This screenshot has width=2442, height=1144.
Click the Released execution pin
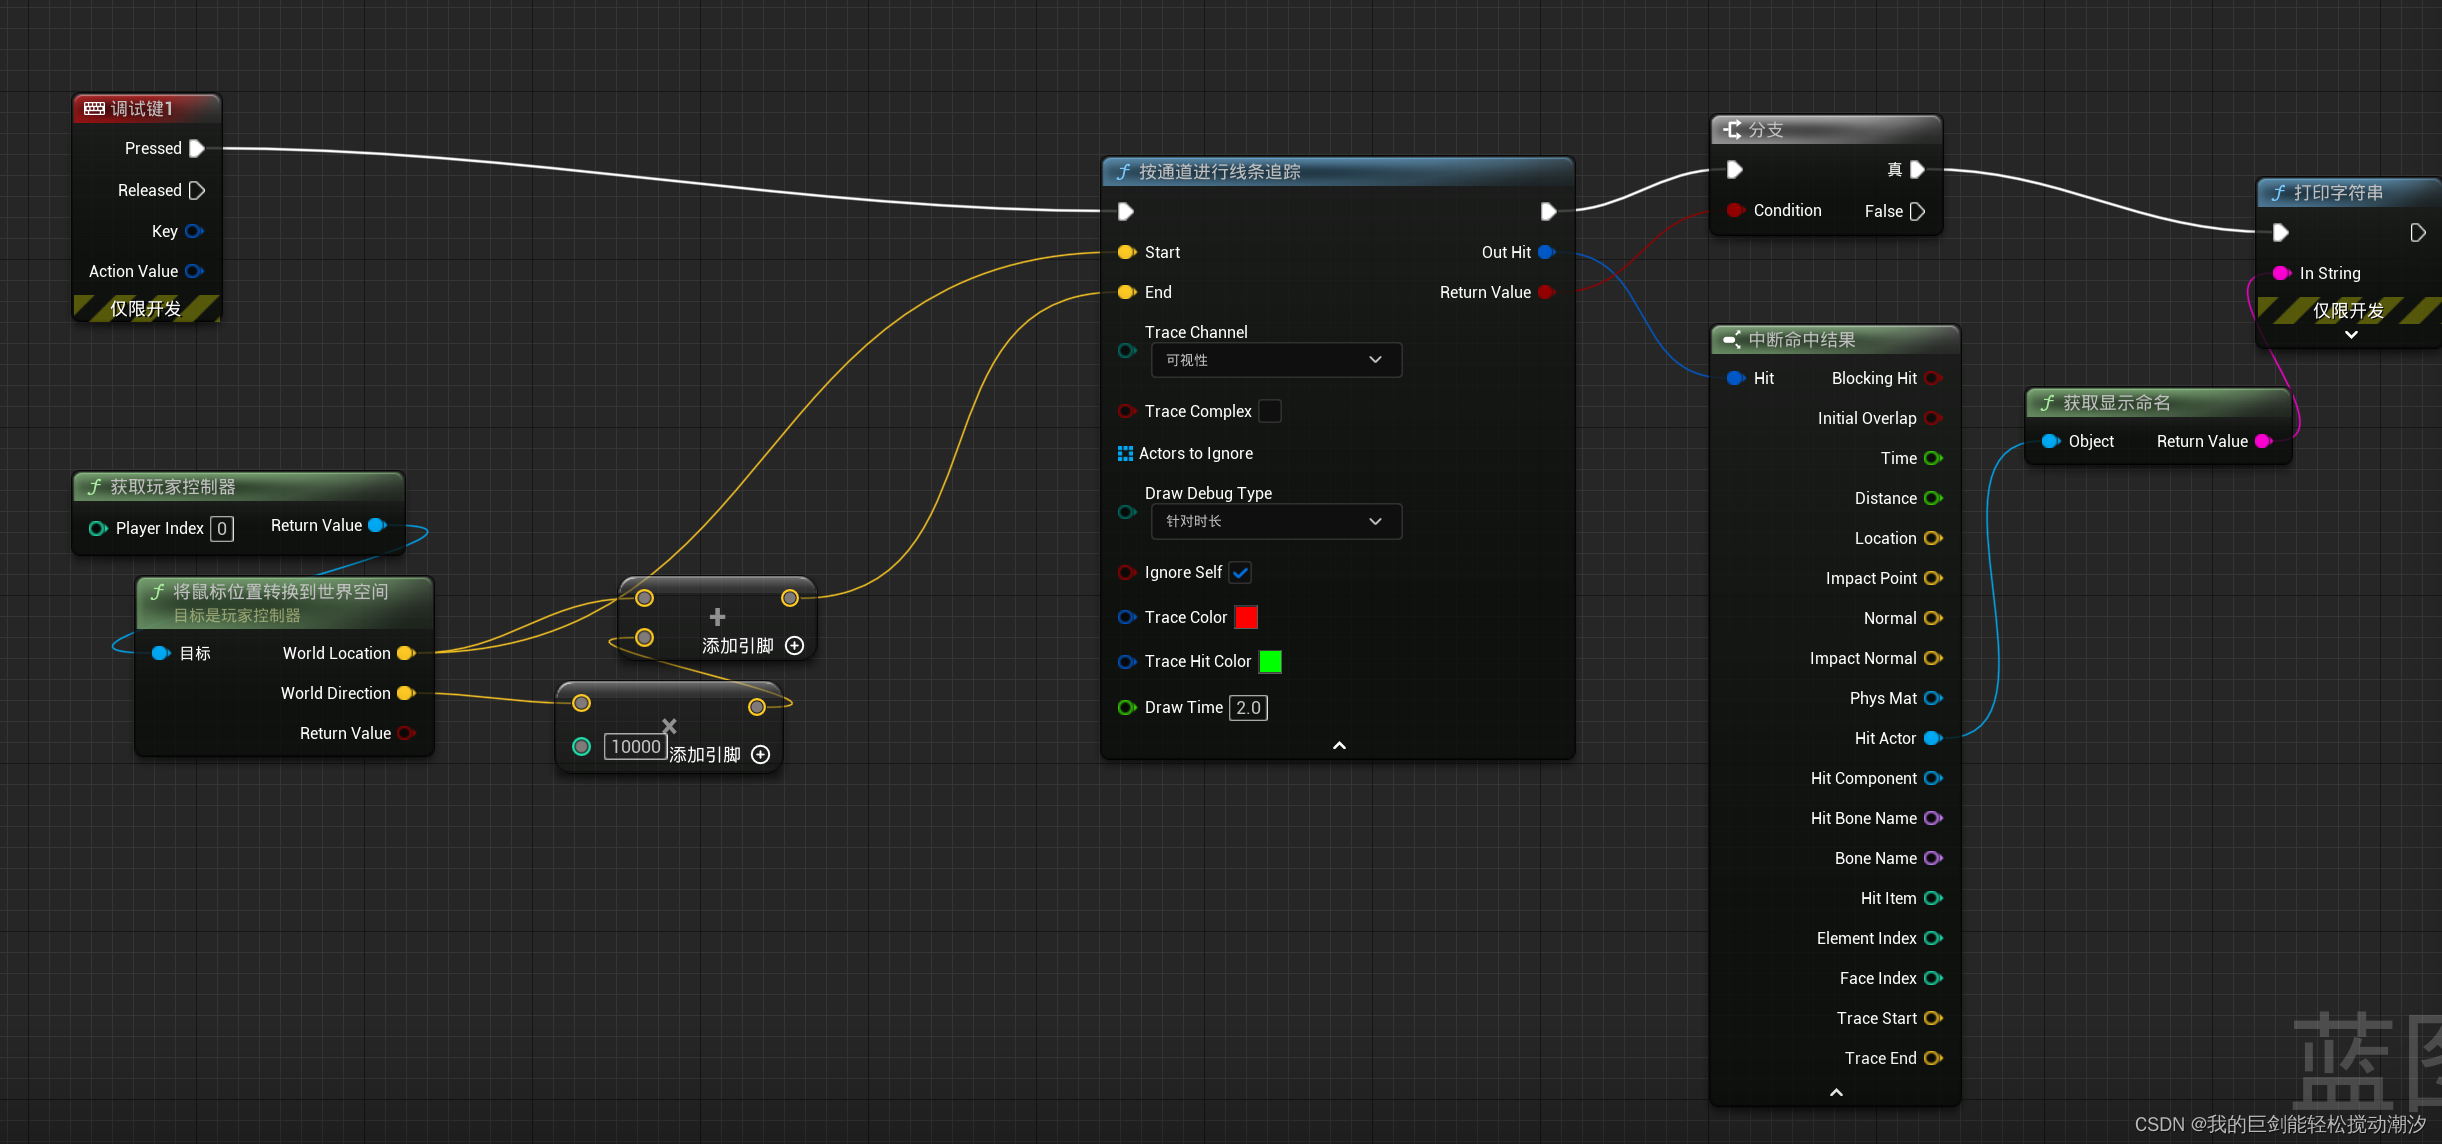click(x=197, y=190)
